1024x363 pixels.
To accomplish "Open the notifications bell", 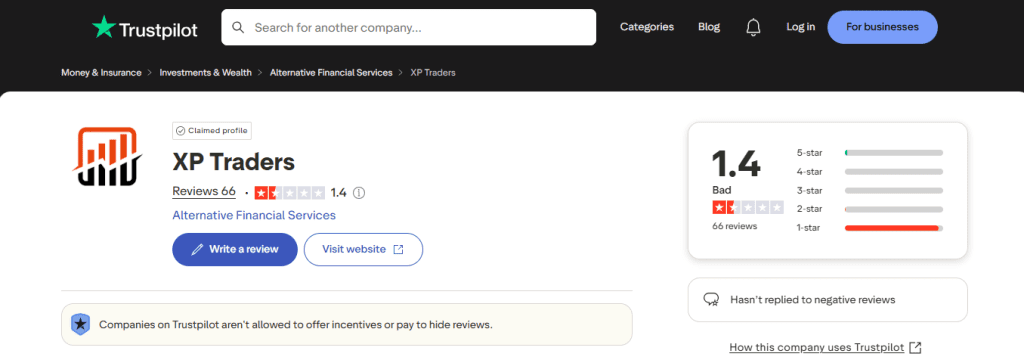I will click(753, 27).
